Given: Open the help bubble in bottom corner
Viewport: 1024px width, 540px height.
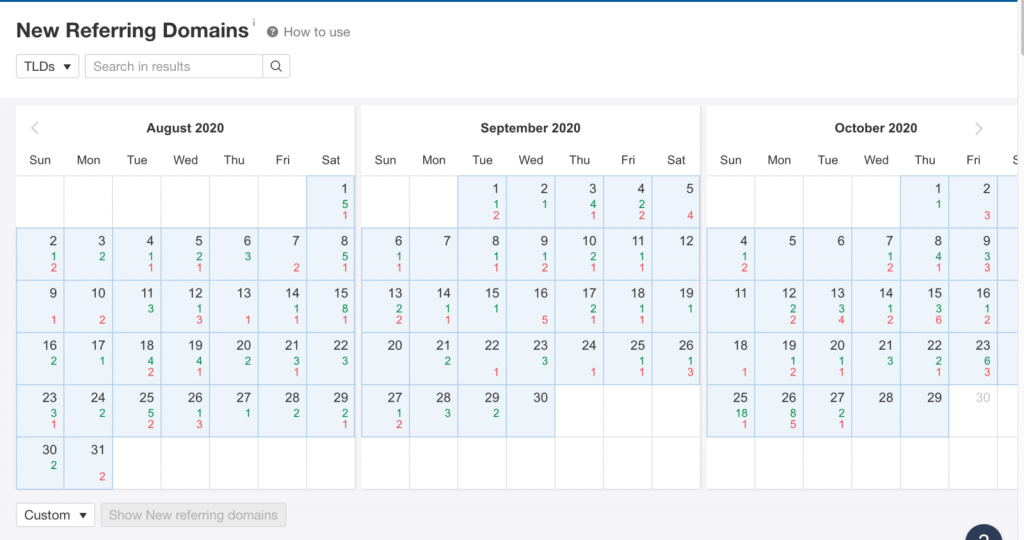Looking at the screenshot, I should point(983,532).
